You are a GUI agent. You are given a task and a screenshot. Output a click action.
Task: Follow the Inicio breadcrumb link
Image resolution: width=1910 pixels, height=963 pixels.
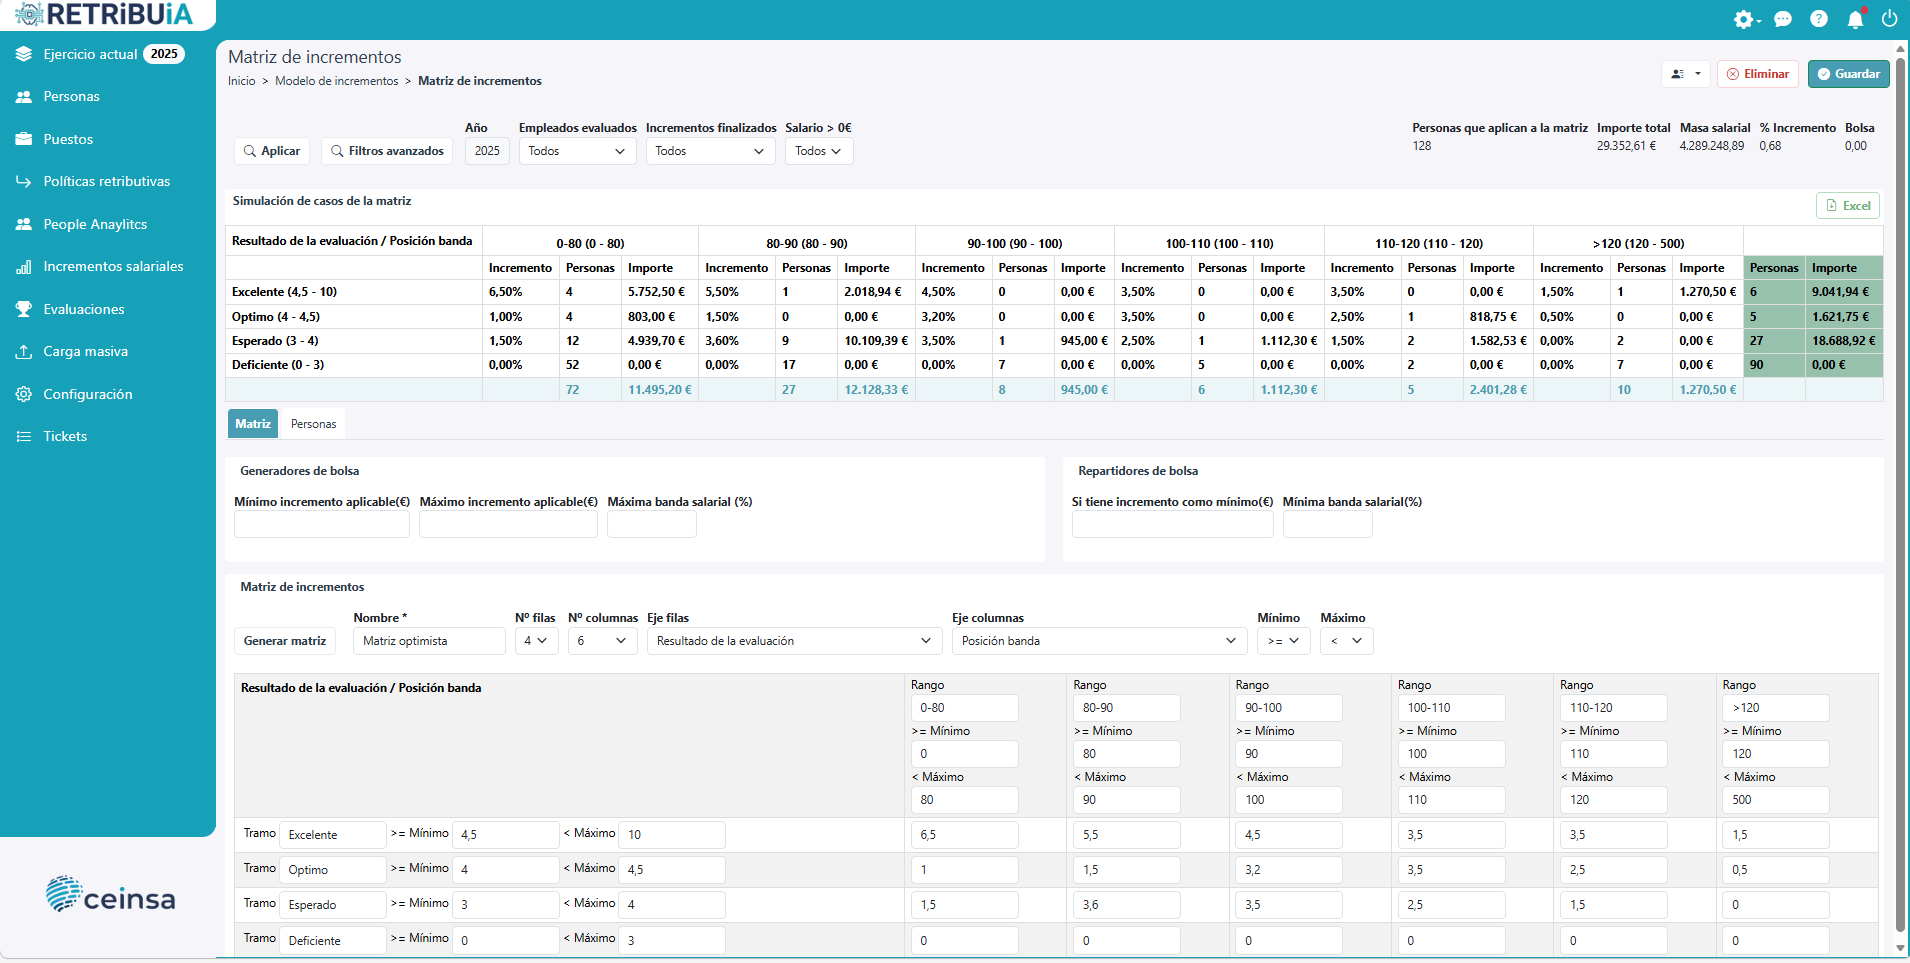click(241, 81)
